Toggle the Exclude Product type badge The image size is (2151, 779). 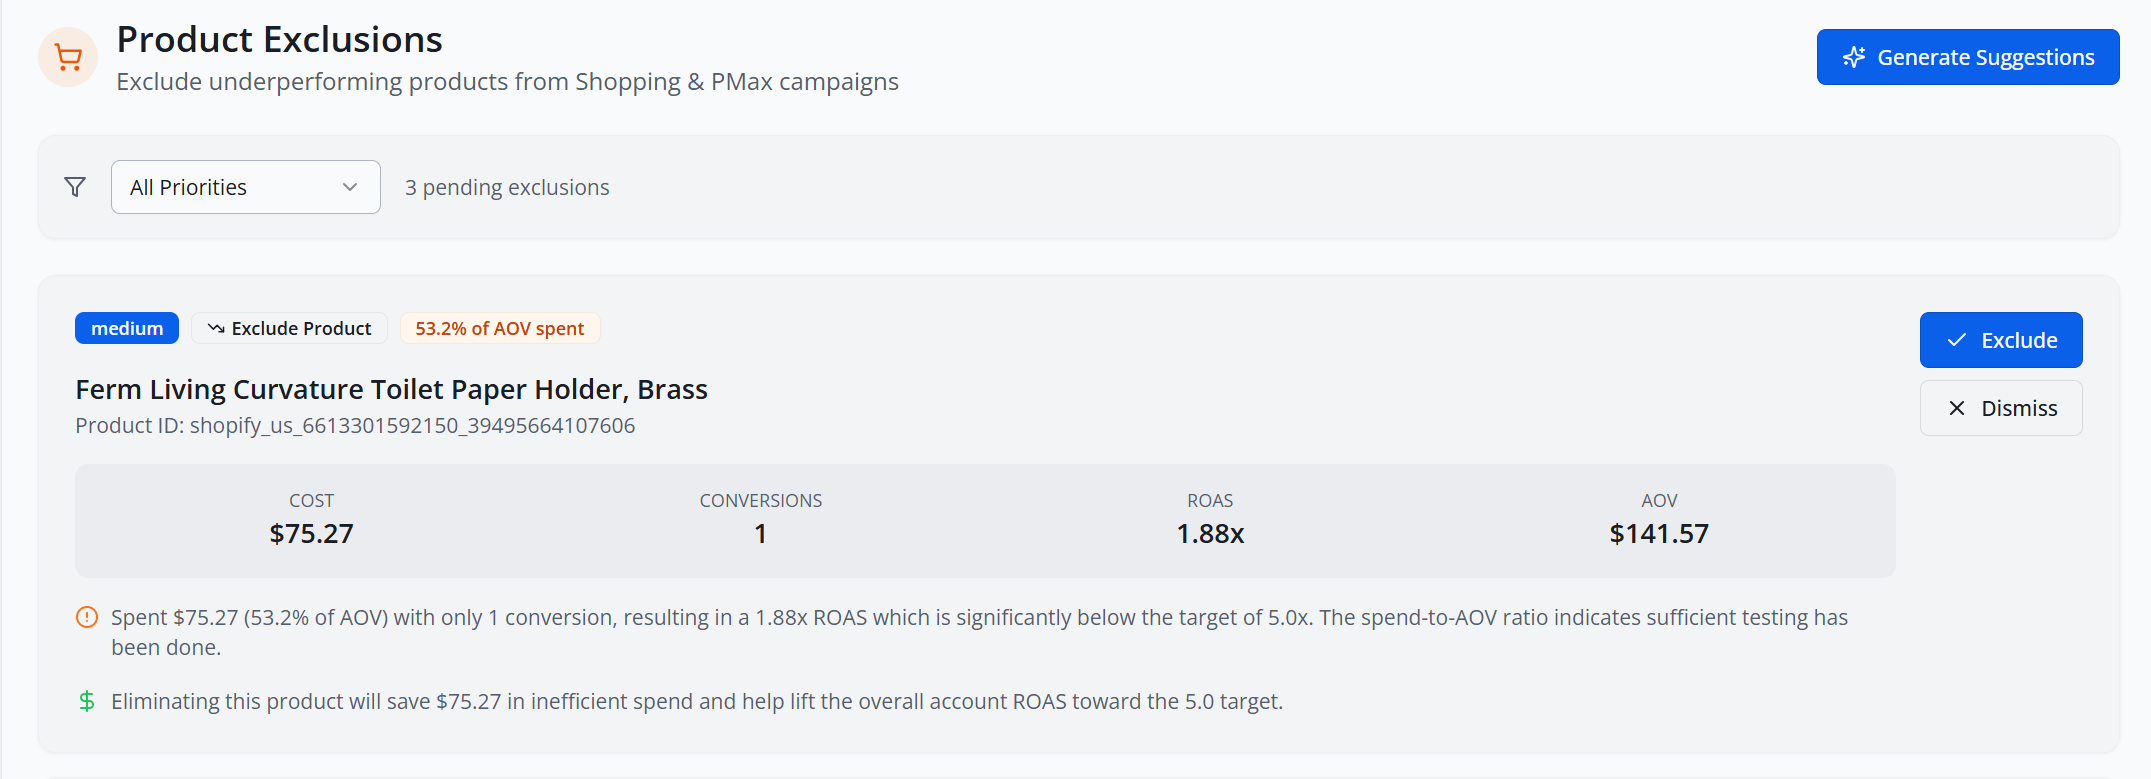coord(289,328)
